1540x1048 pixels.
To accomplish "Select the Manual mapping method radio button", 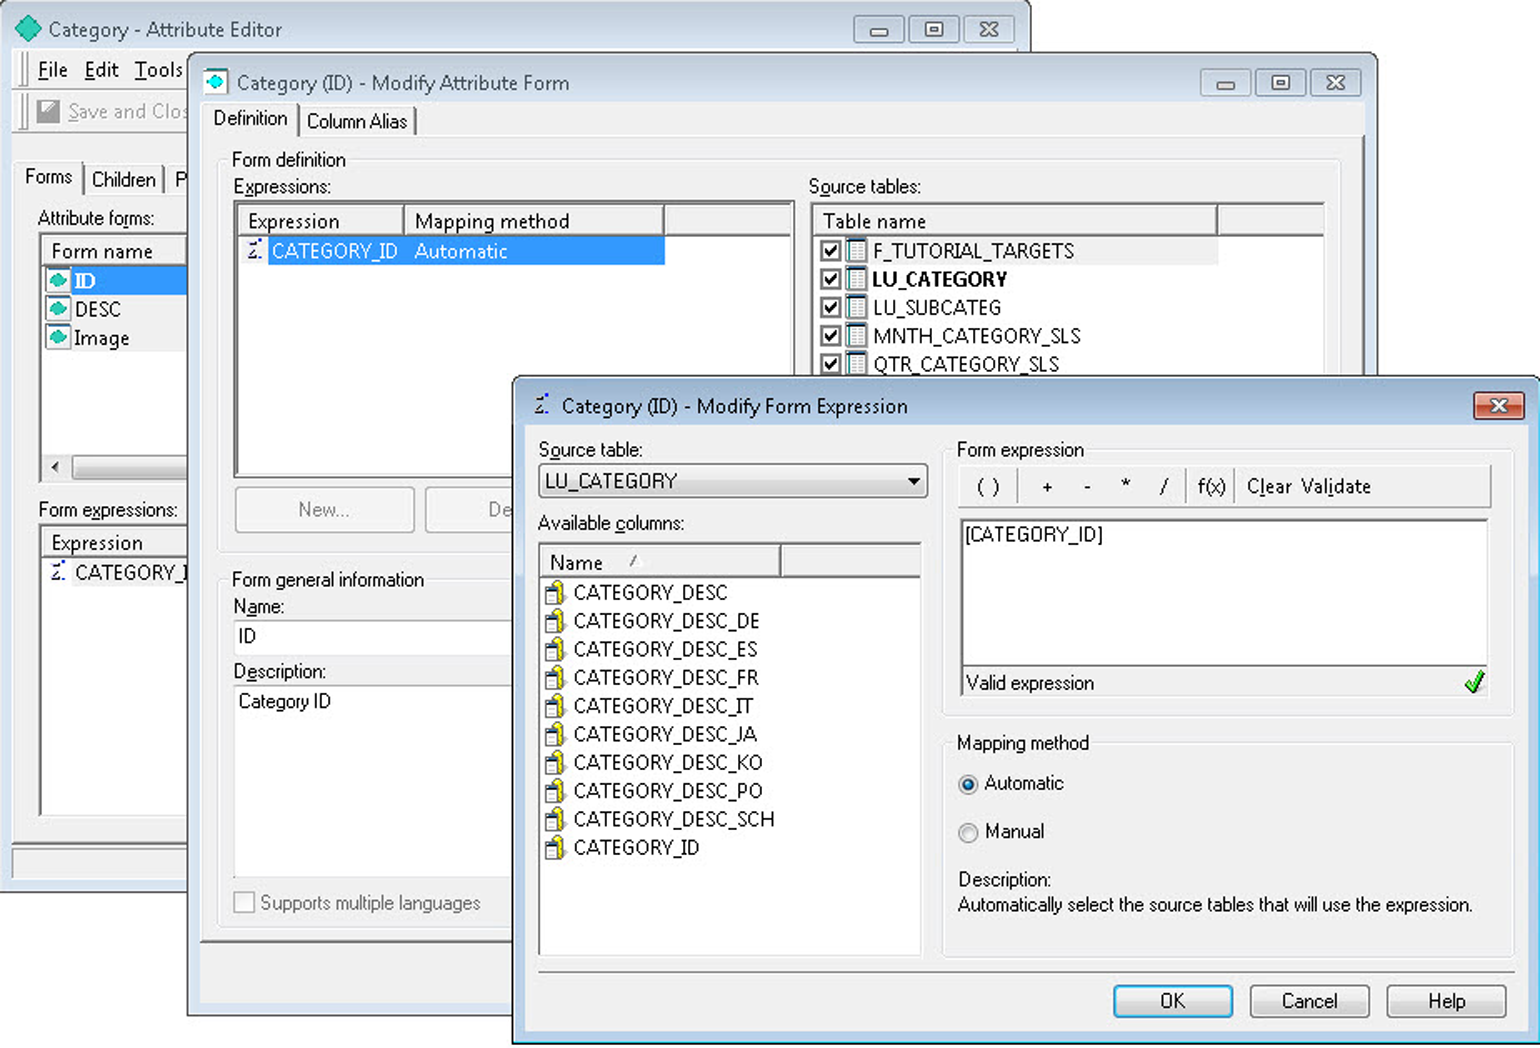I will [967, 832].
